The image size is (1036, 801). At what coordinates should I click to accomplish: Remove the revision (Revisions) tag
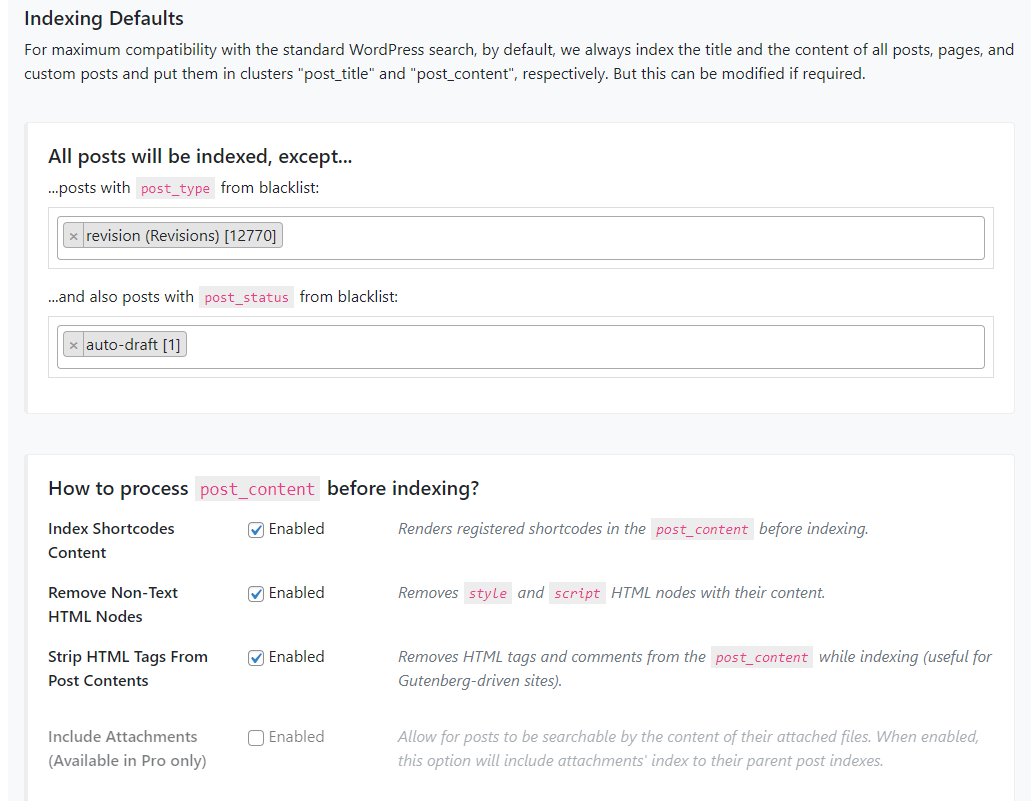coord(73,236)
